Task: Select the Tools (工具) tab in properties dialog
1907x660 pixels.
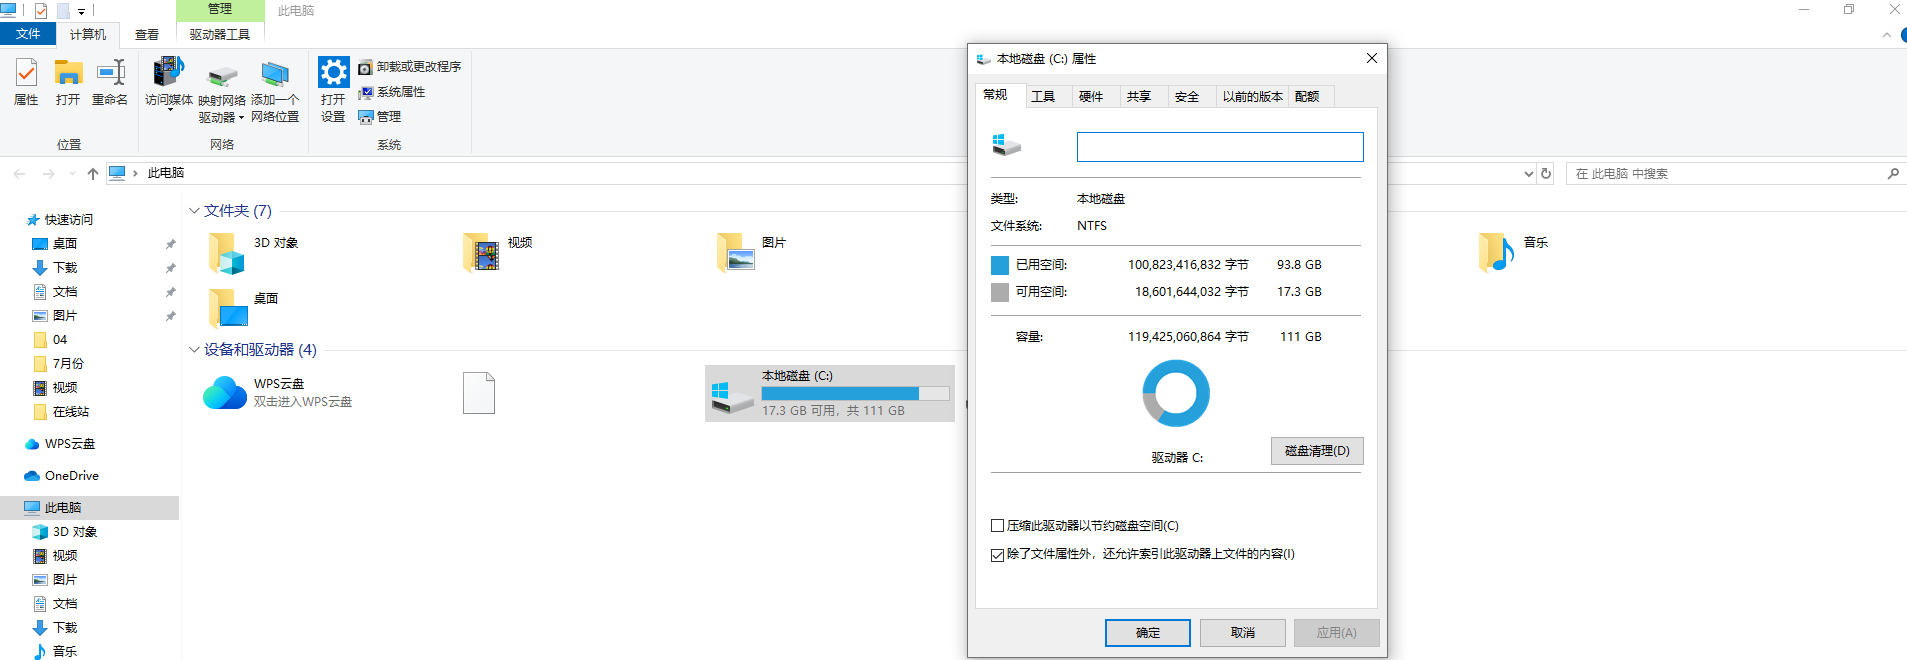Action: (x=1043, y=97)
